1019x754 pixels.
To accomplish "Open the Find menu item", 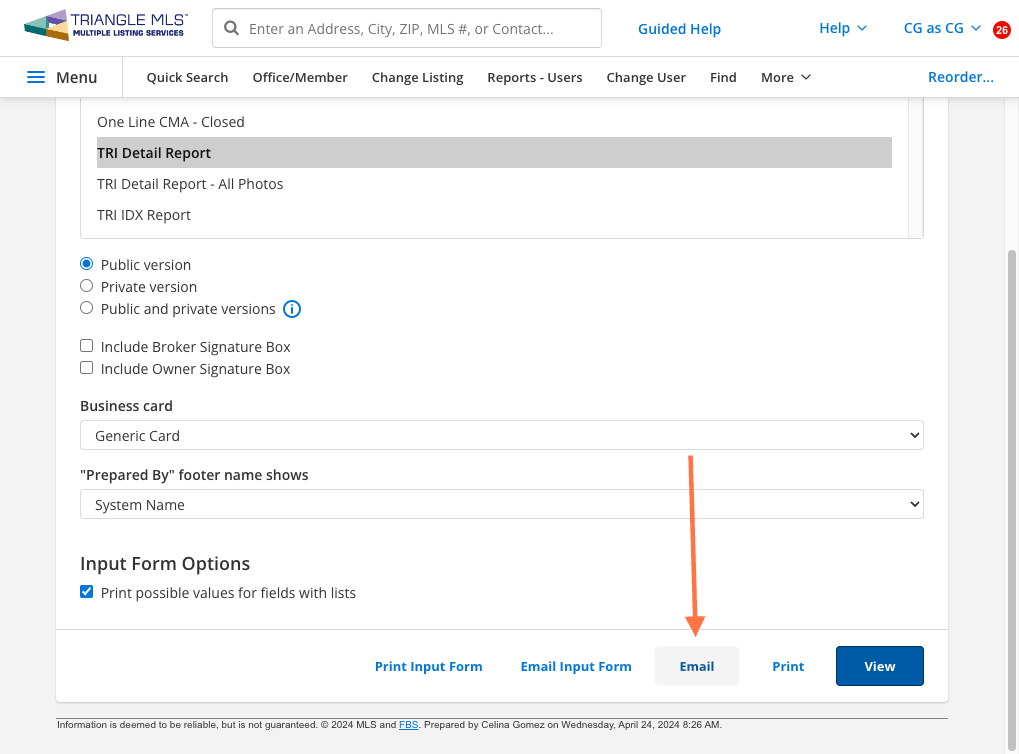I will pos(723,77).
